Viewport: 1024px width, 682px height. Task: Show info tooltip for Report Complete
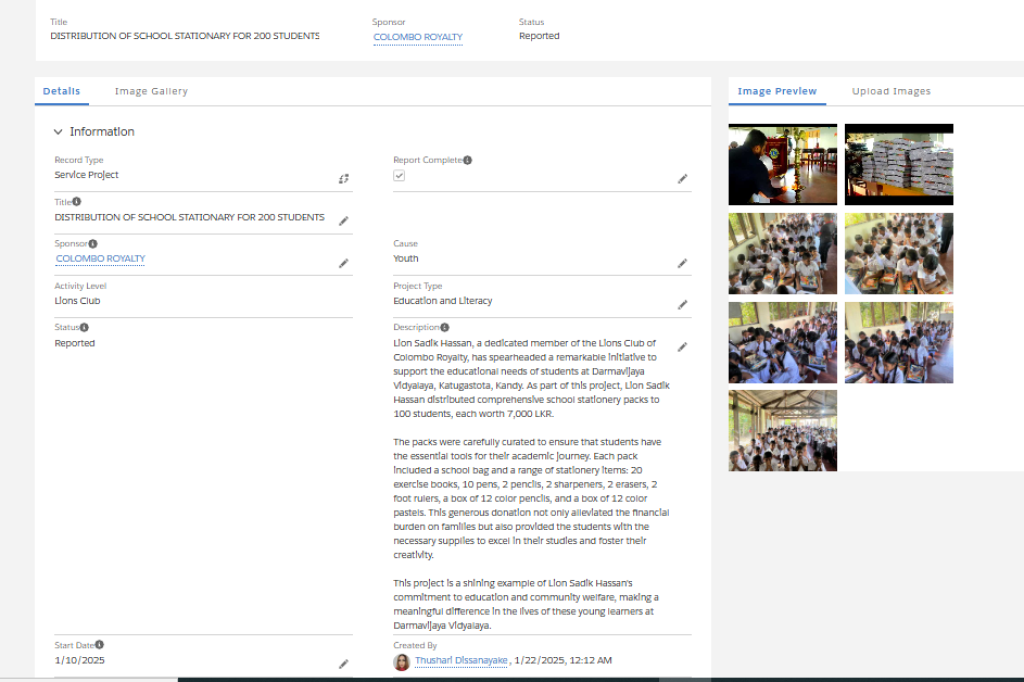tap(468, 160)
